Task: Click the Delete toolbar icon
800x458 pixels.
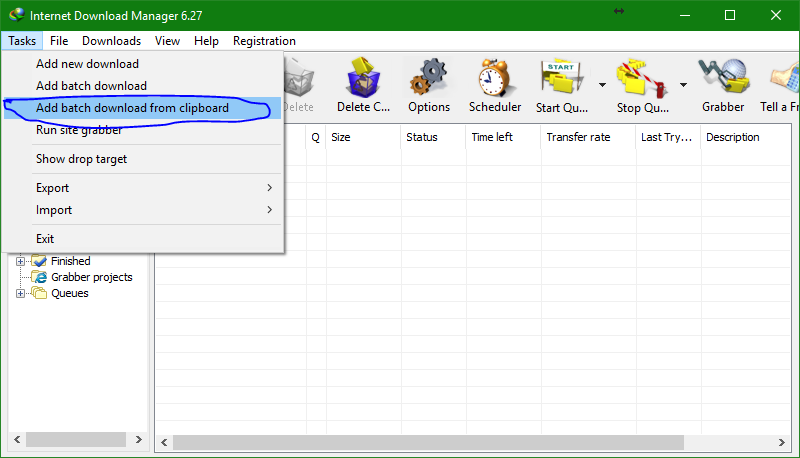Action: (x=298, y=78)
